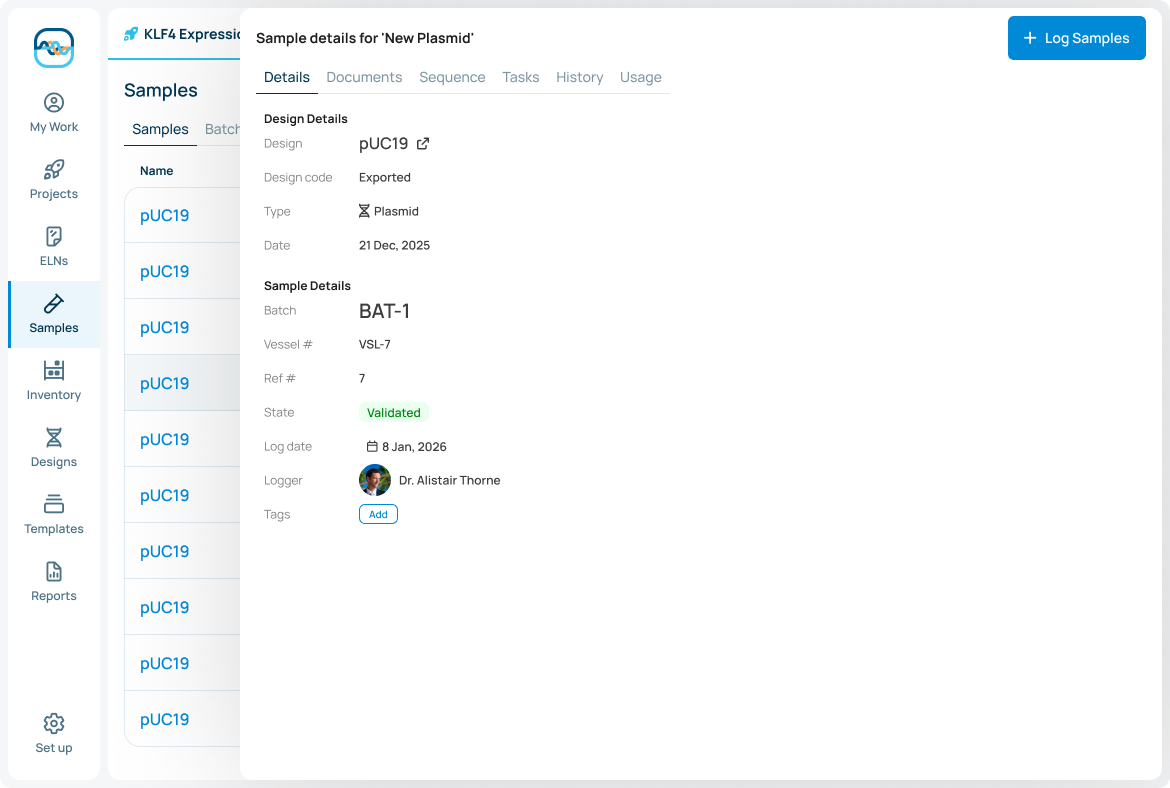Screen dimensions: 1170x788
Task: Open ELNs notebook icon
Action: [54, 237]
